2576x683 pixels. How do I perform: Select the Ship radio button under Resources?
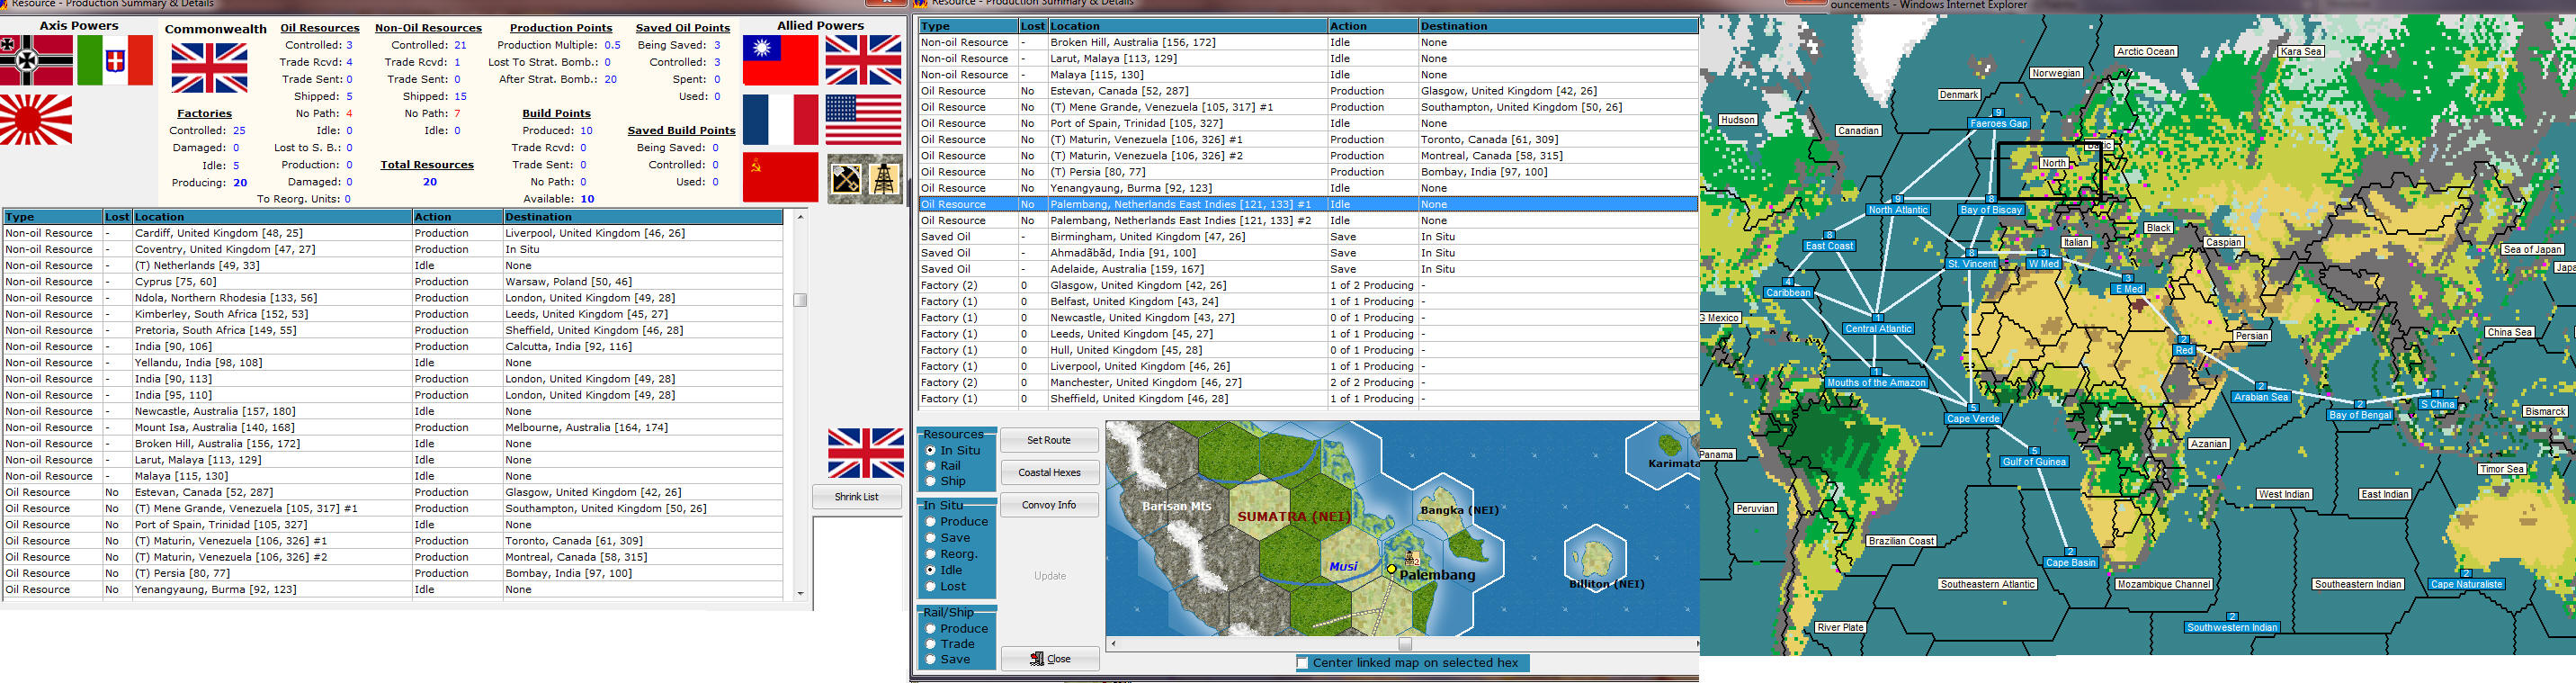tap(931, 482)
